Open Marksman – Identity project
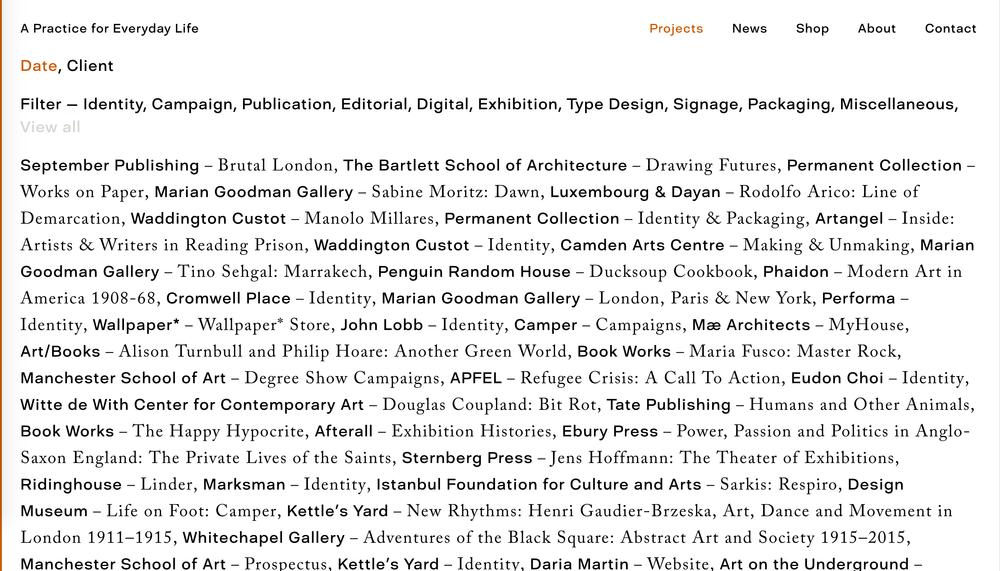This screenshot has width=1000, height=571. (284, 485)
